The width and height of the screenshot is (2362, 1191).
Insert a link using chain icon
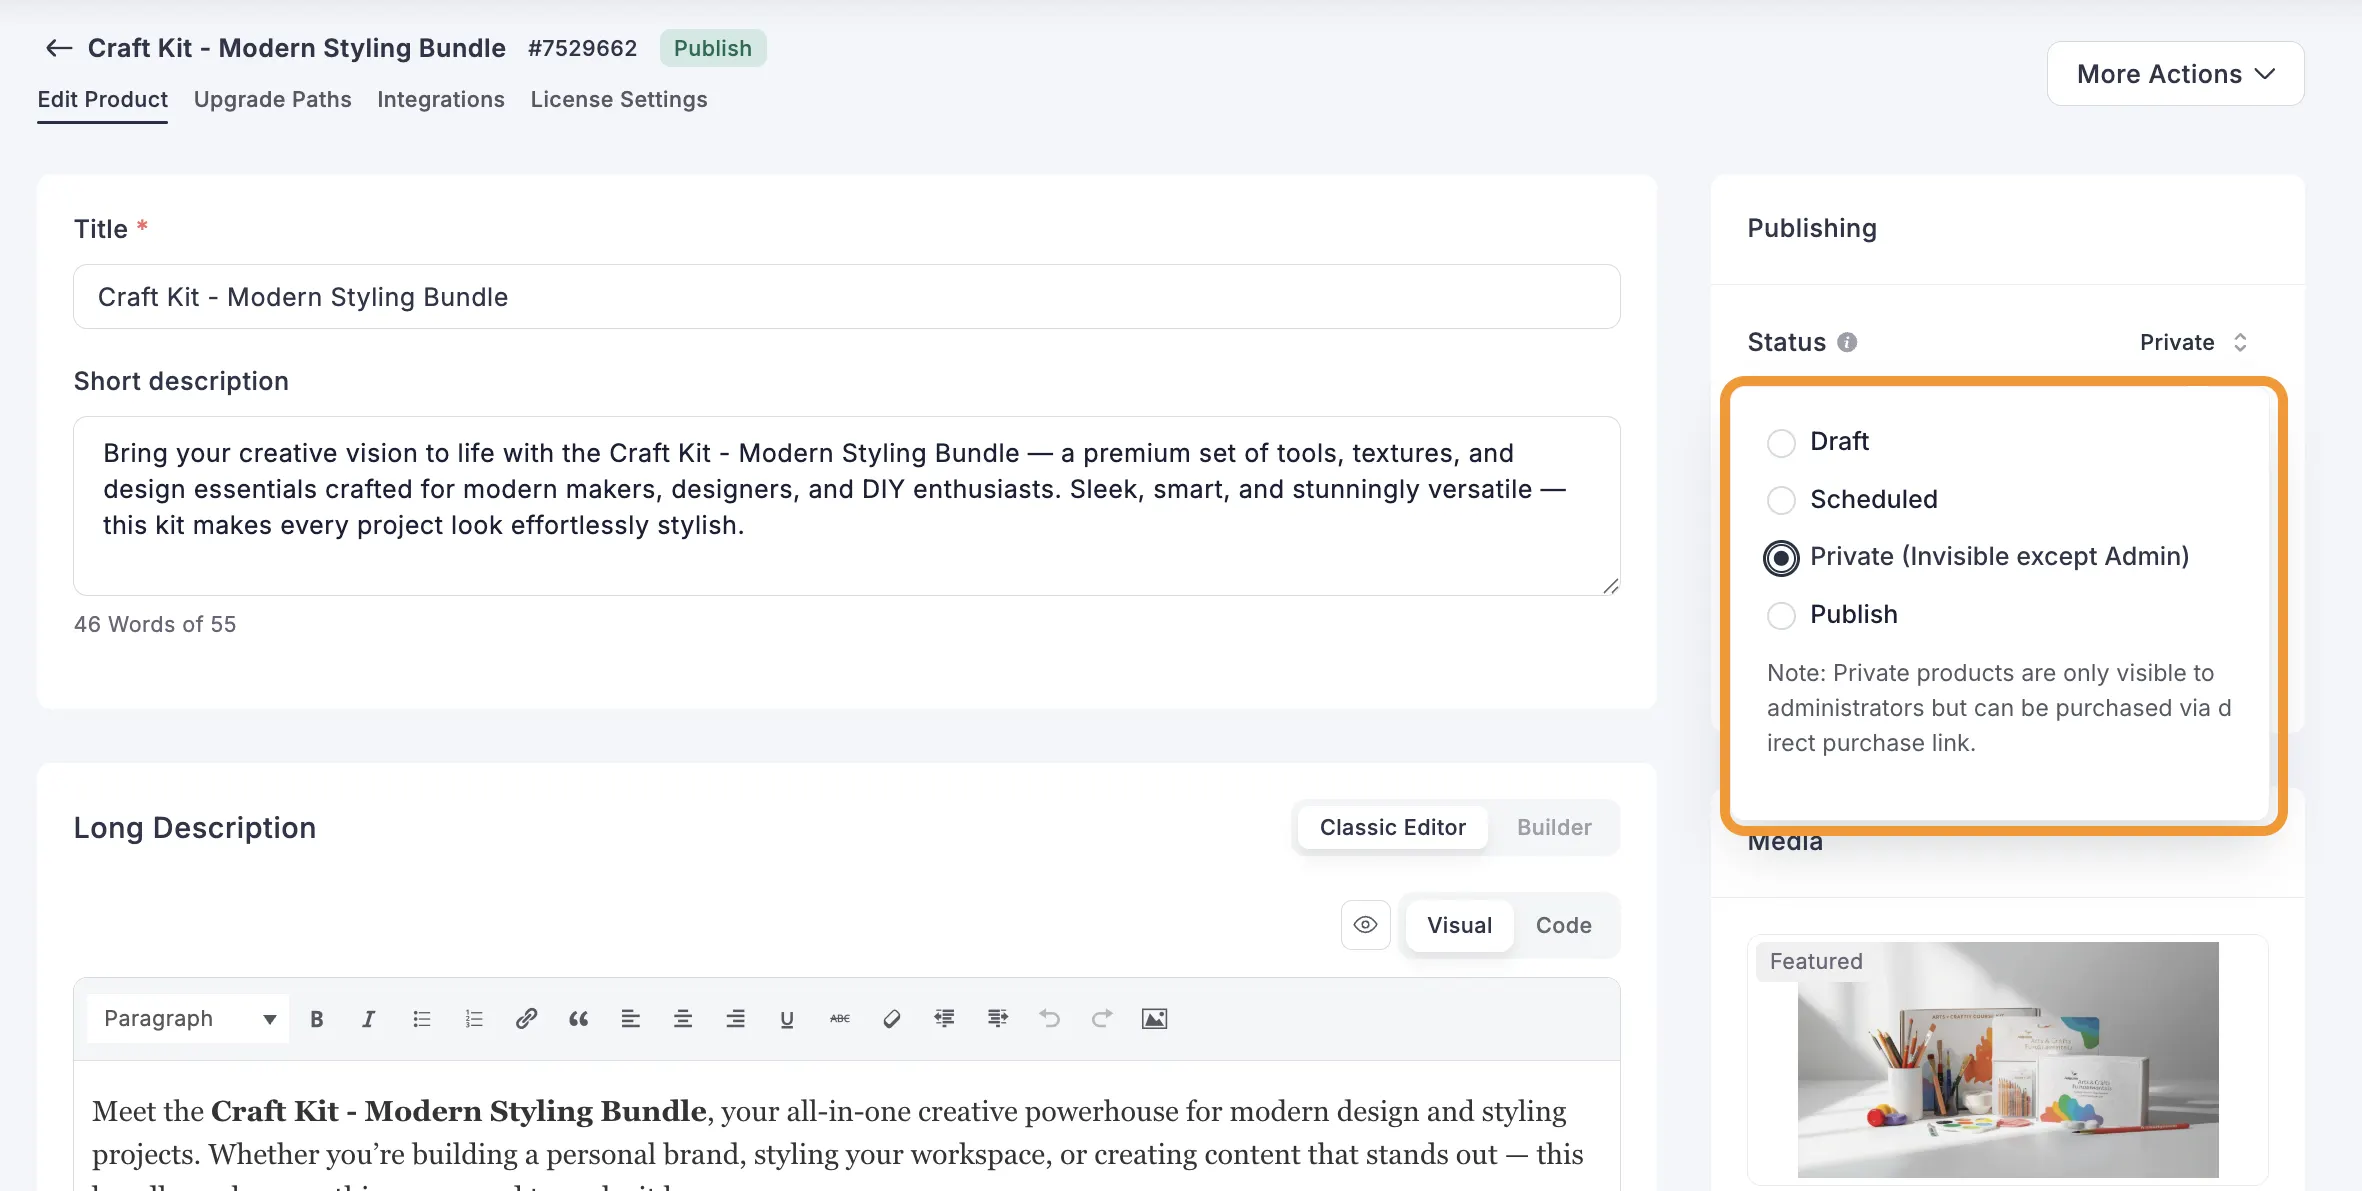click(526, 1019)
